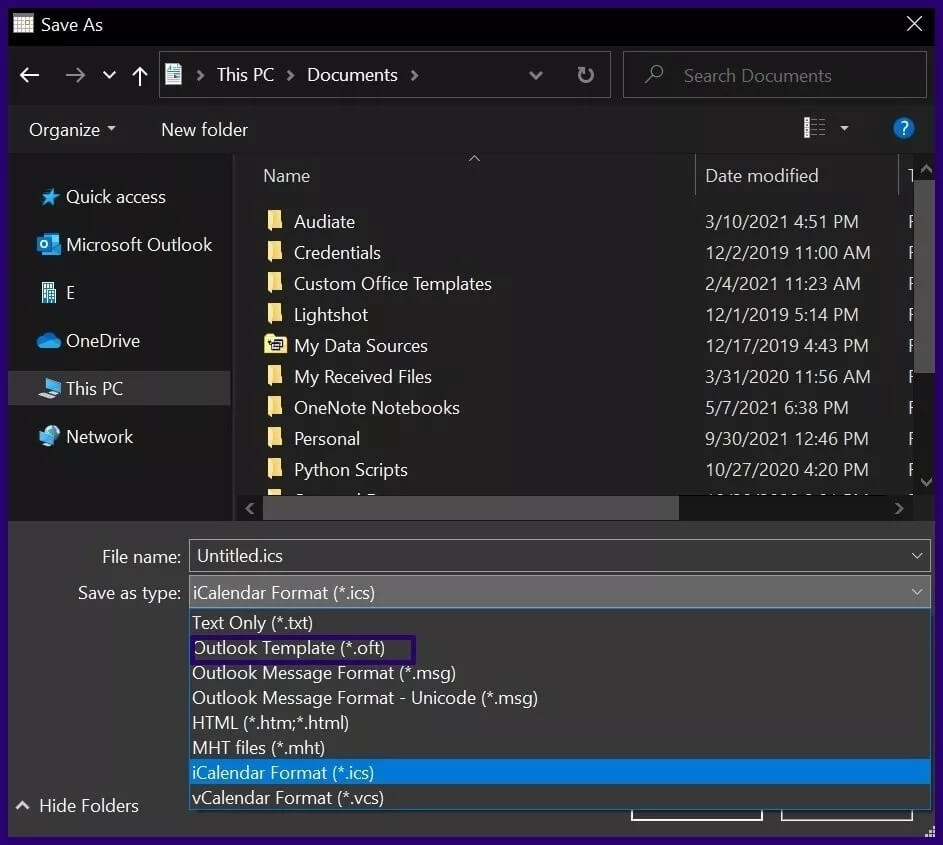Click the File name input field
Screen dimensions: 943x845
(x=550, y=556)
